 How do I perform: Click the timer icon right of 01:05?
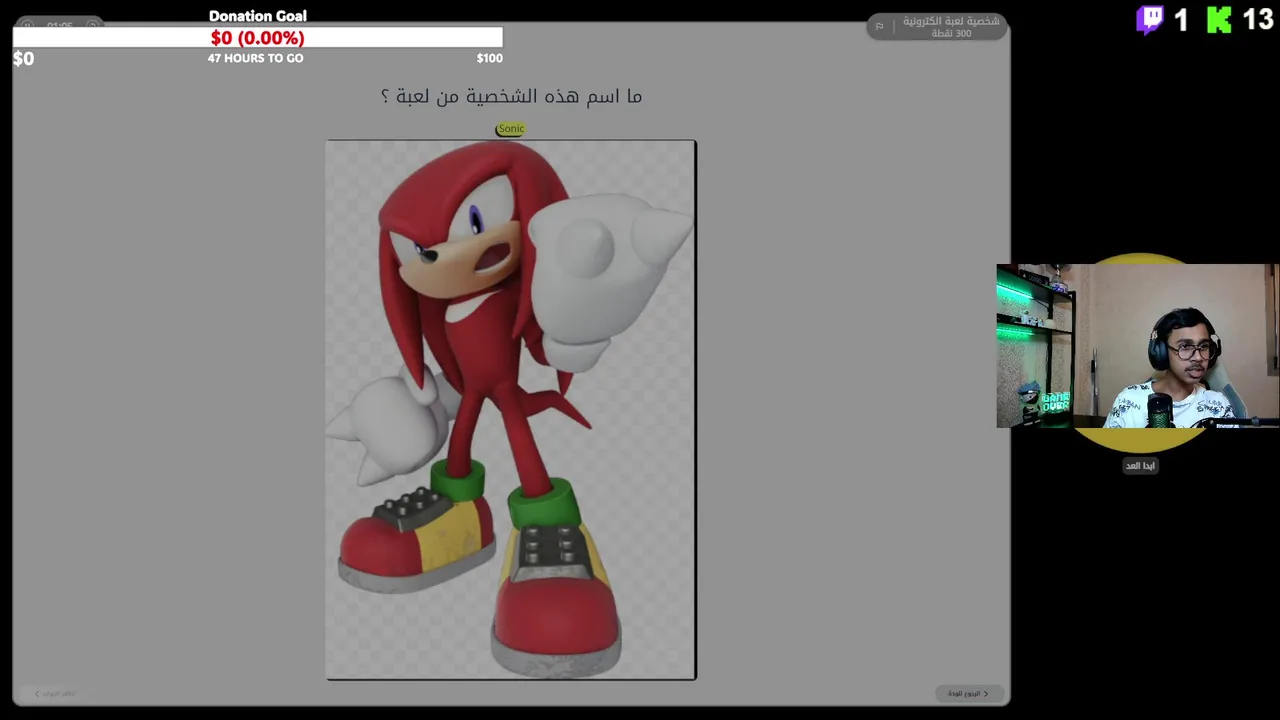click(92, 25)
